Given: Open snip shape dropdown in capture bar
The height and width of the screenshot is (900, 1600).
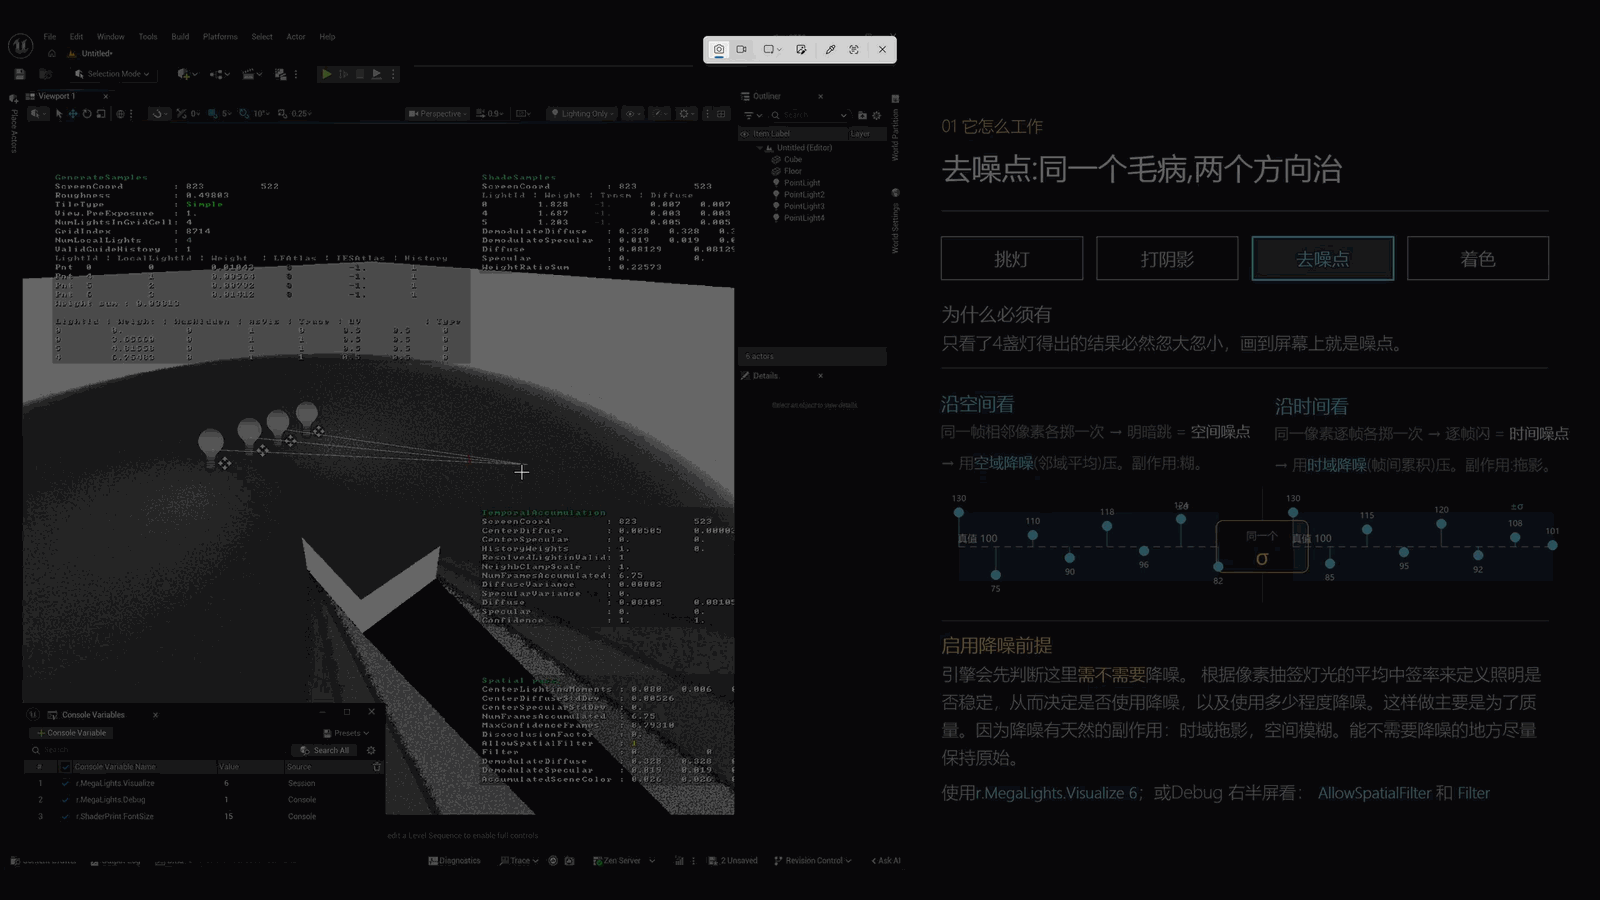Looking at the screenshot, I should point(772,49).
